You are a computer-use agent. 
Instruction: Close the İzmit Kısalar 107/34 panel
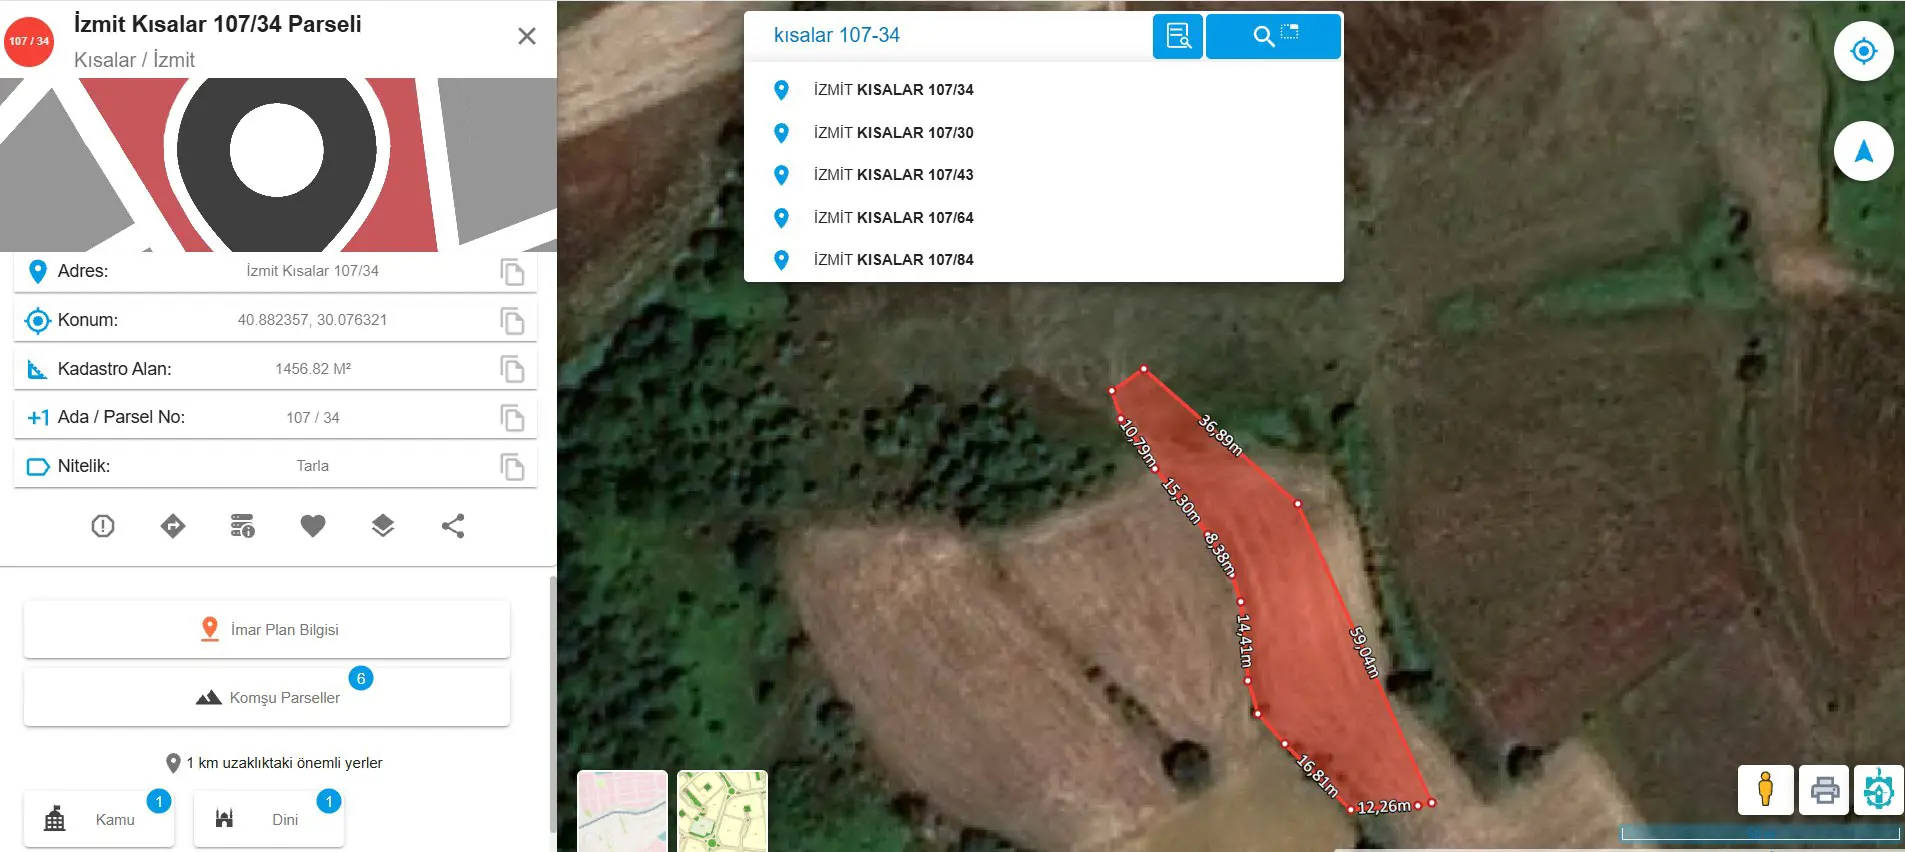pos(527,37)
